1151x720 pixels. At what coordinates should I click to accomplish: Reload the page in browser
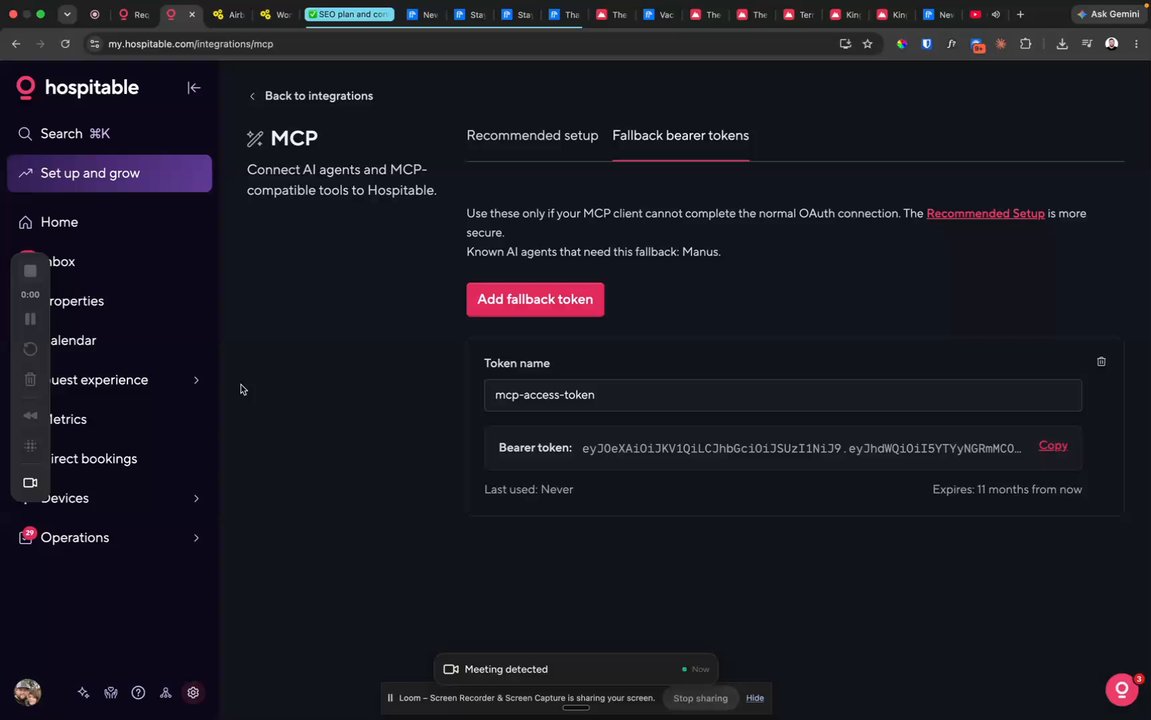[x=65, y=44]
